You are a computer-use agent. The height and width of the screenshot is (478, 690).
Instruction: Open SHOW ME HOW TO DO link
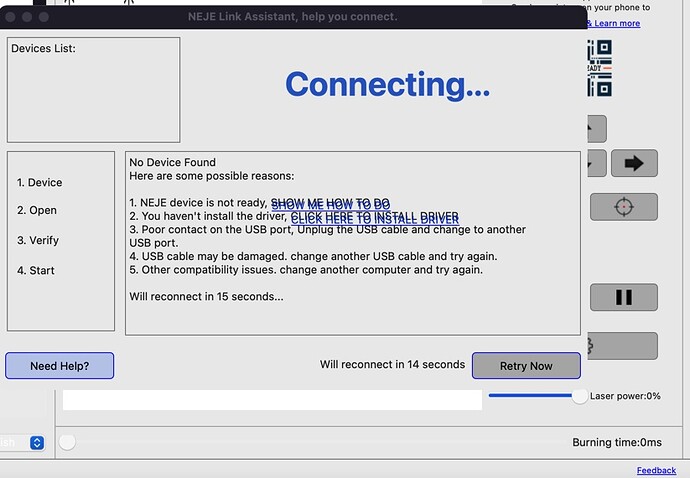[x=330, y=204]
